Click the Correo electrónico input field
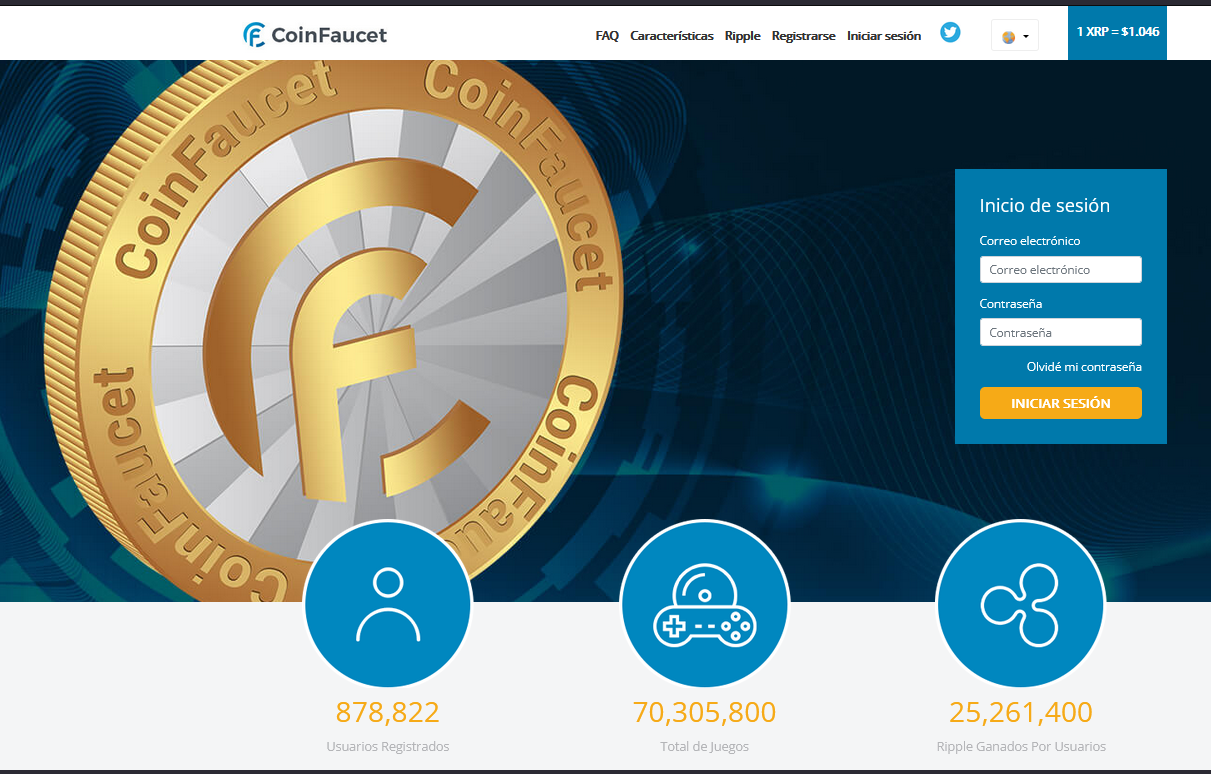1211x774 pixels. 1060,269
